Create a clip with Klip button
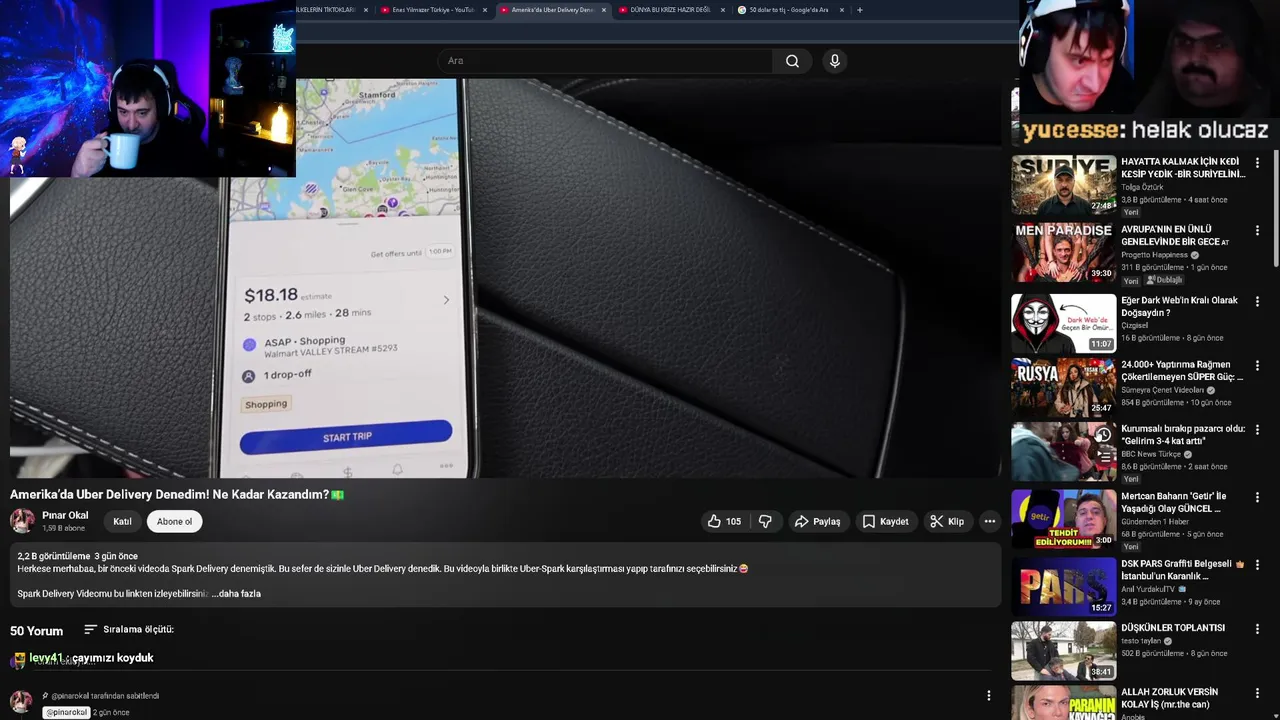This screenshot has height=720, width=1280. (x=946, y=521)
